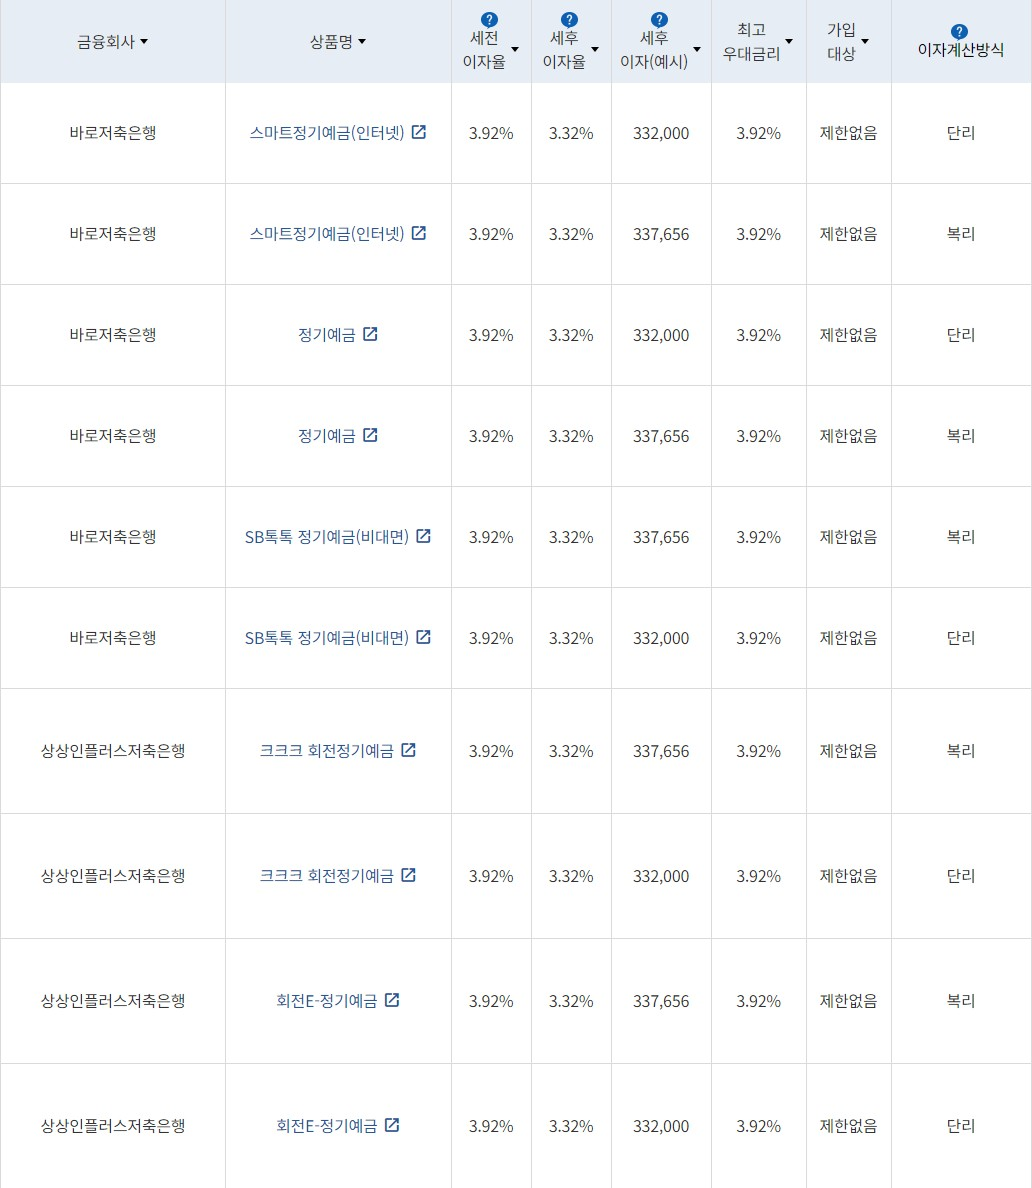Click external link icon next to 크크크 회전정기예금
This screenshot has width=1032, height=1188.
click(x=408, y=750)
